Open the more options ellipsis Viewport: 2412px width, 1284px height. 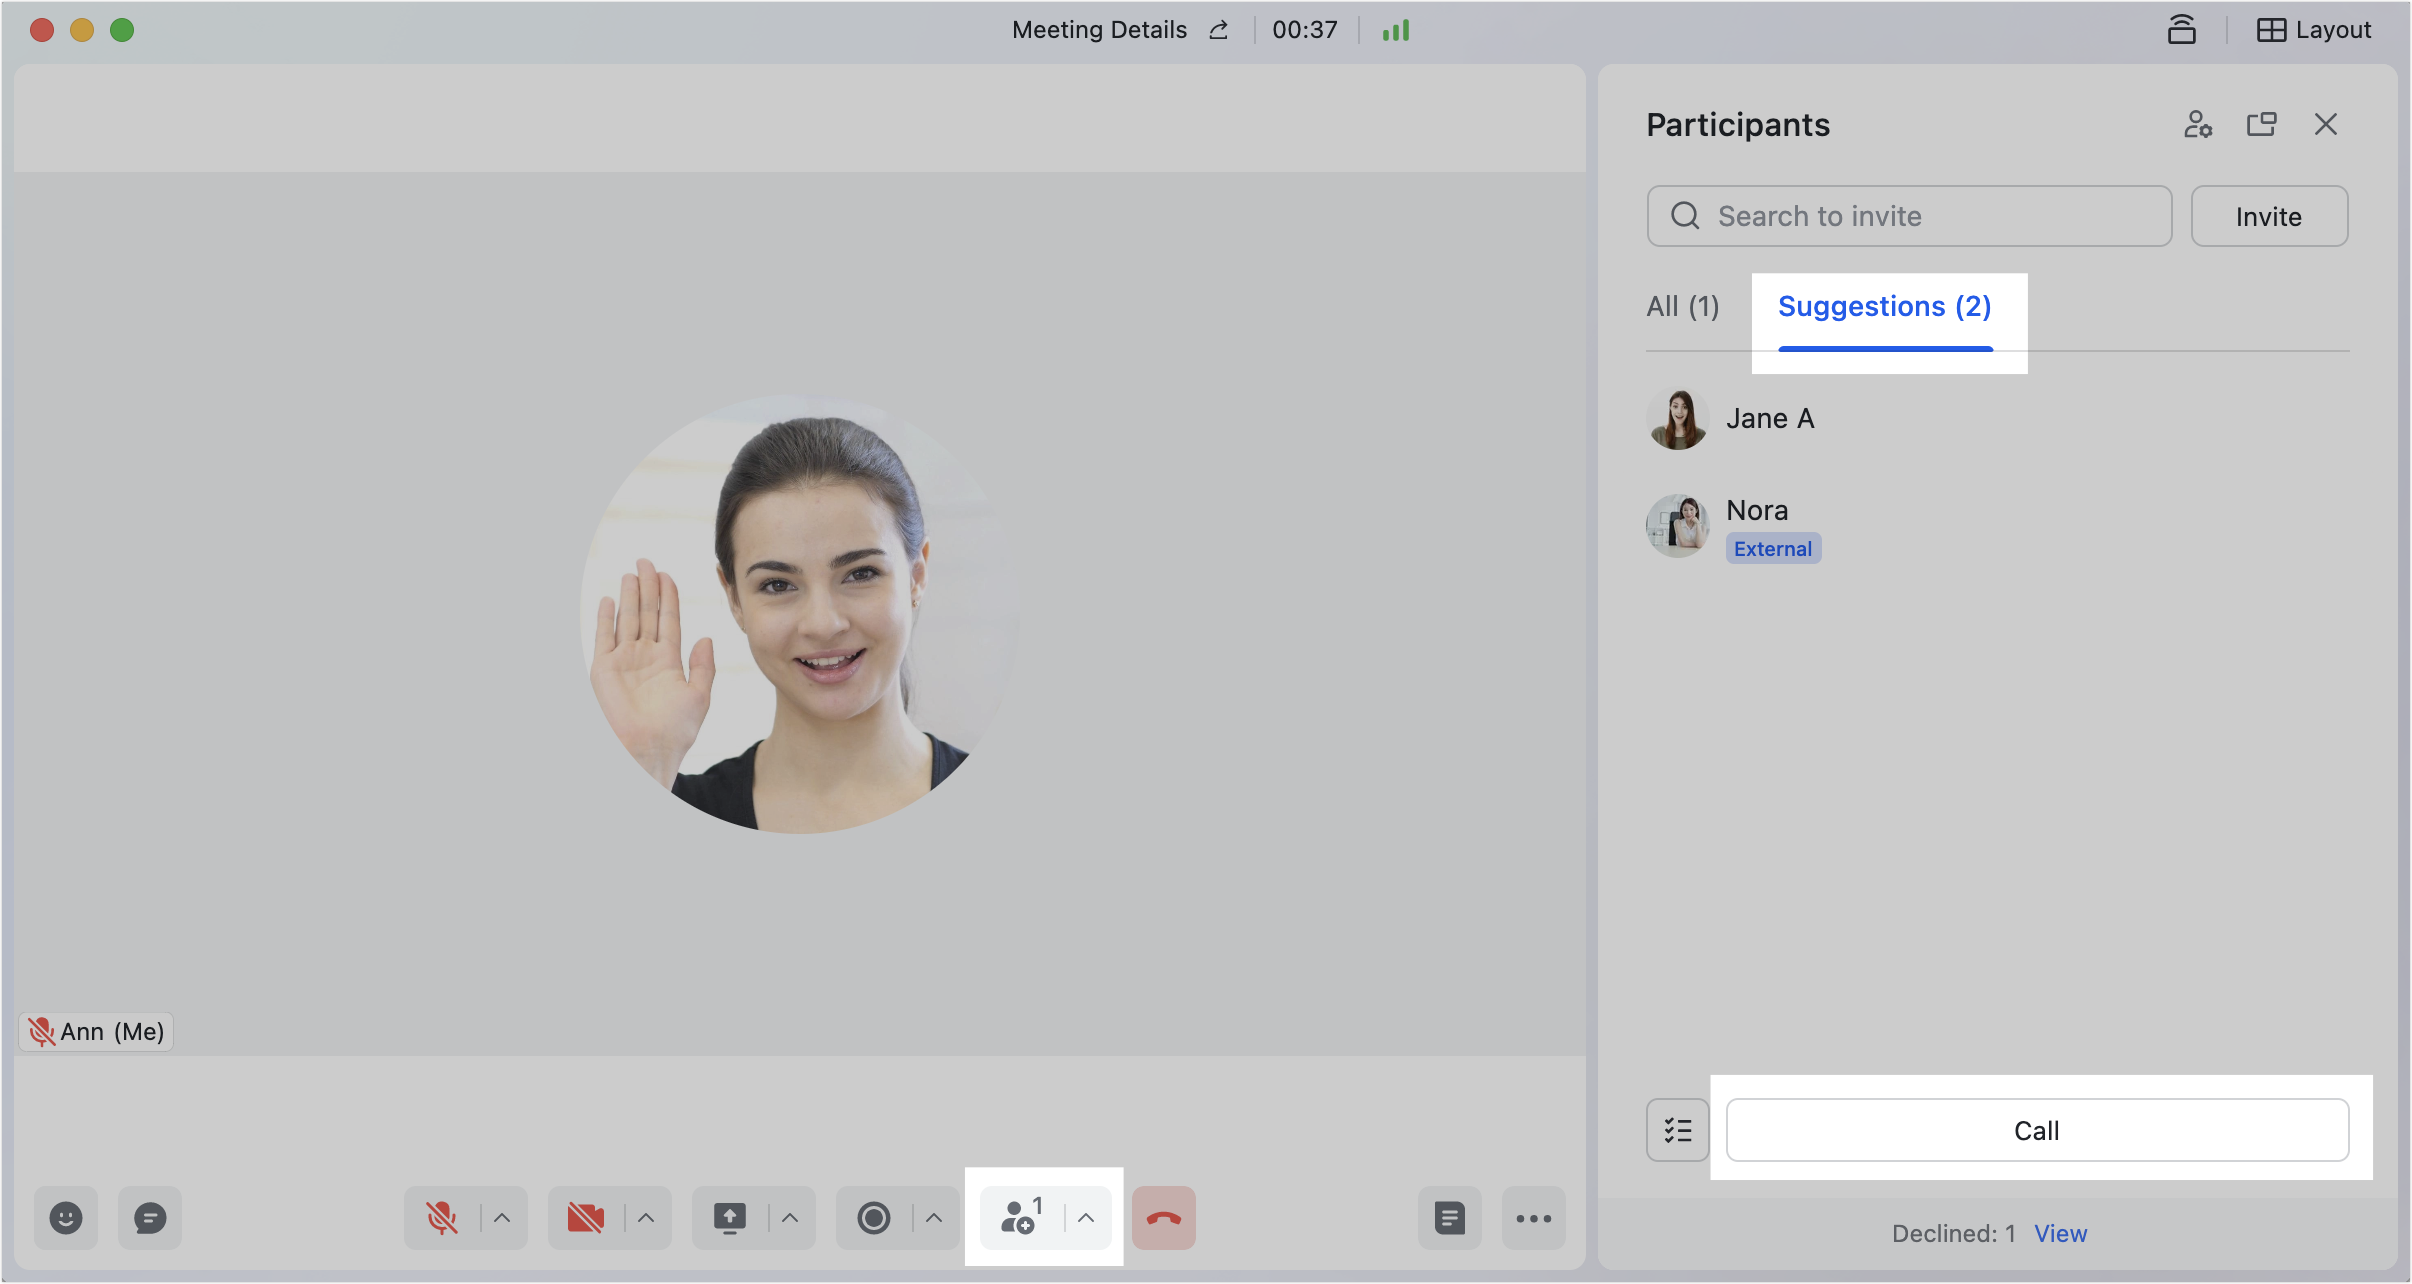[1534, 1218]
